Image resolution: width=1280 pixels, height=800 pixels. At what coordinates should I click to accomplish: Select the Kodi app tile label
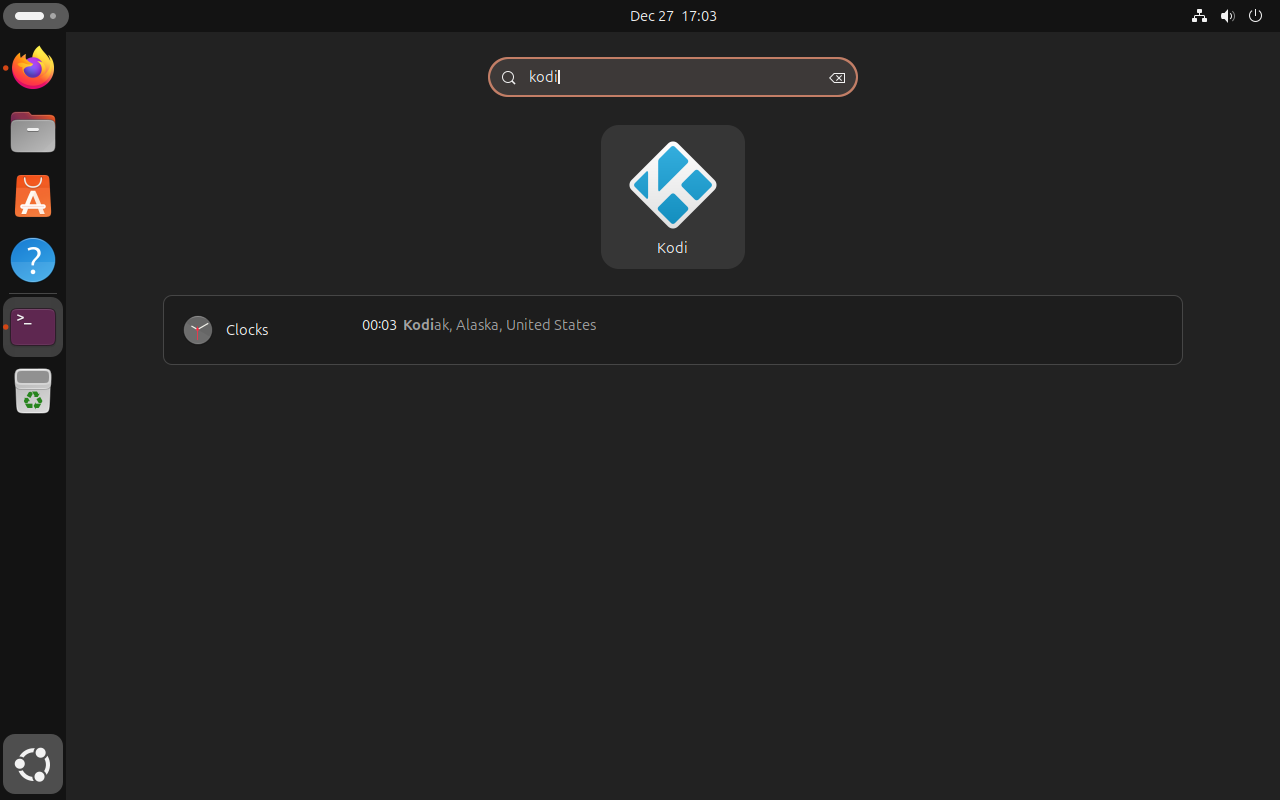tap(672, 248)
